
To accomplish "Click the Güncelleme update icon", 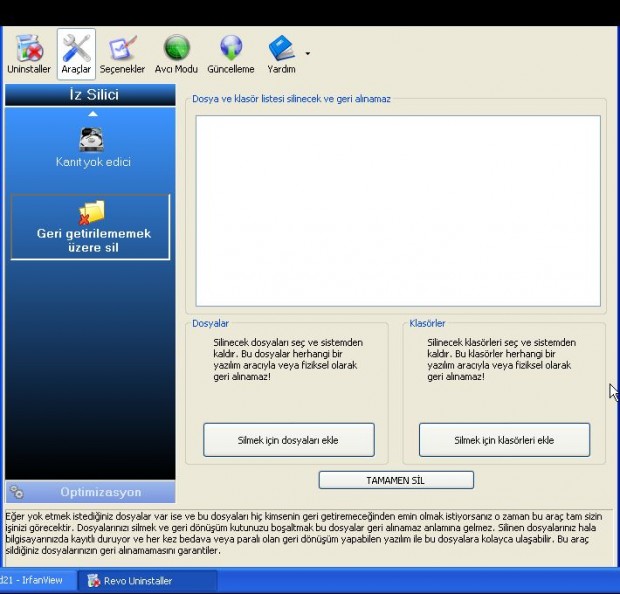I will [230, 53].
